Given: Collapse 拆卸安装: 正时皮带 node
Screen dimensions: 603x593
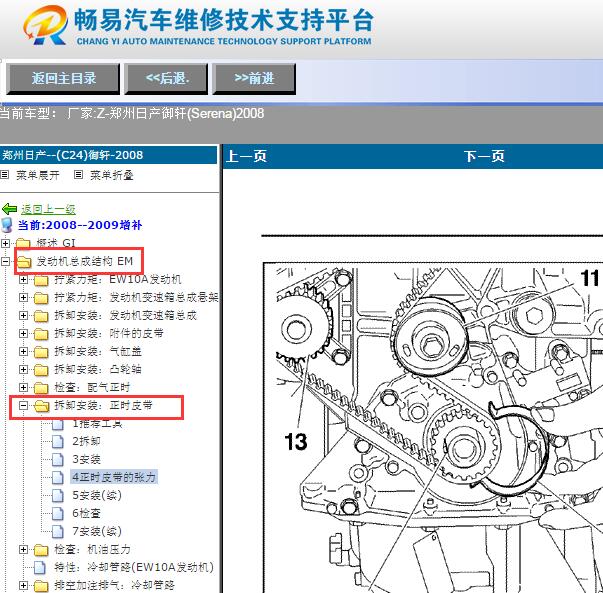Looking at the screenshot, I should point(23,405).
